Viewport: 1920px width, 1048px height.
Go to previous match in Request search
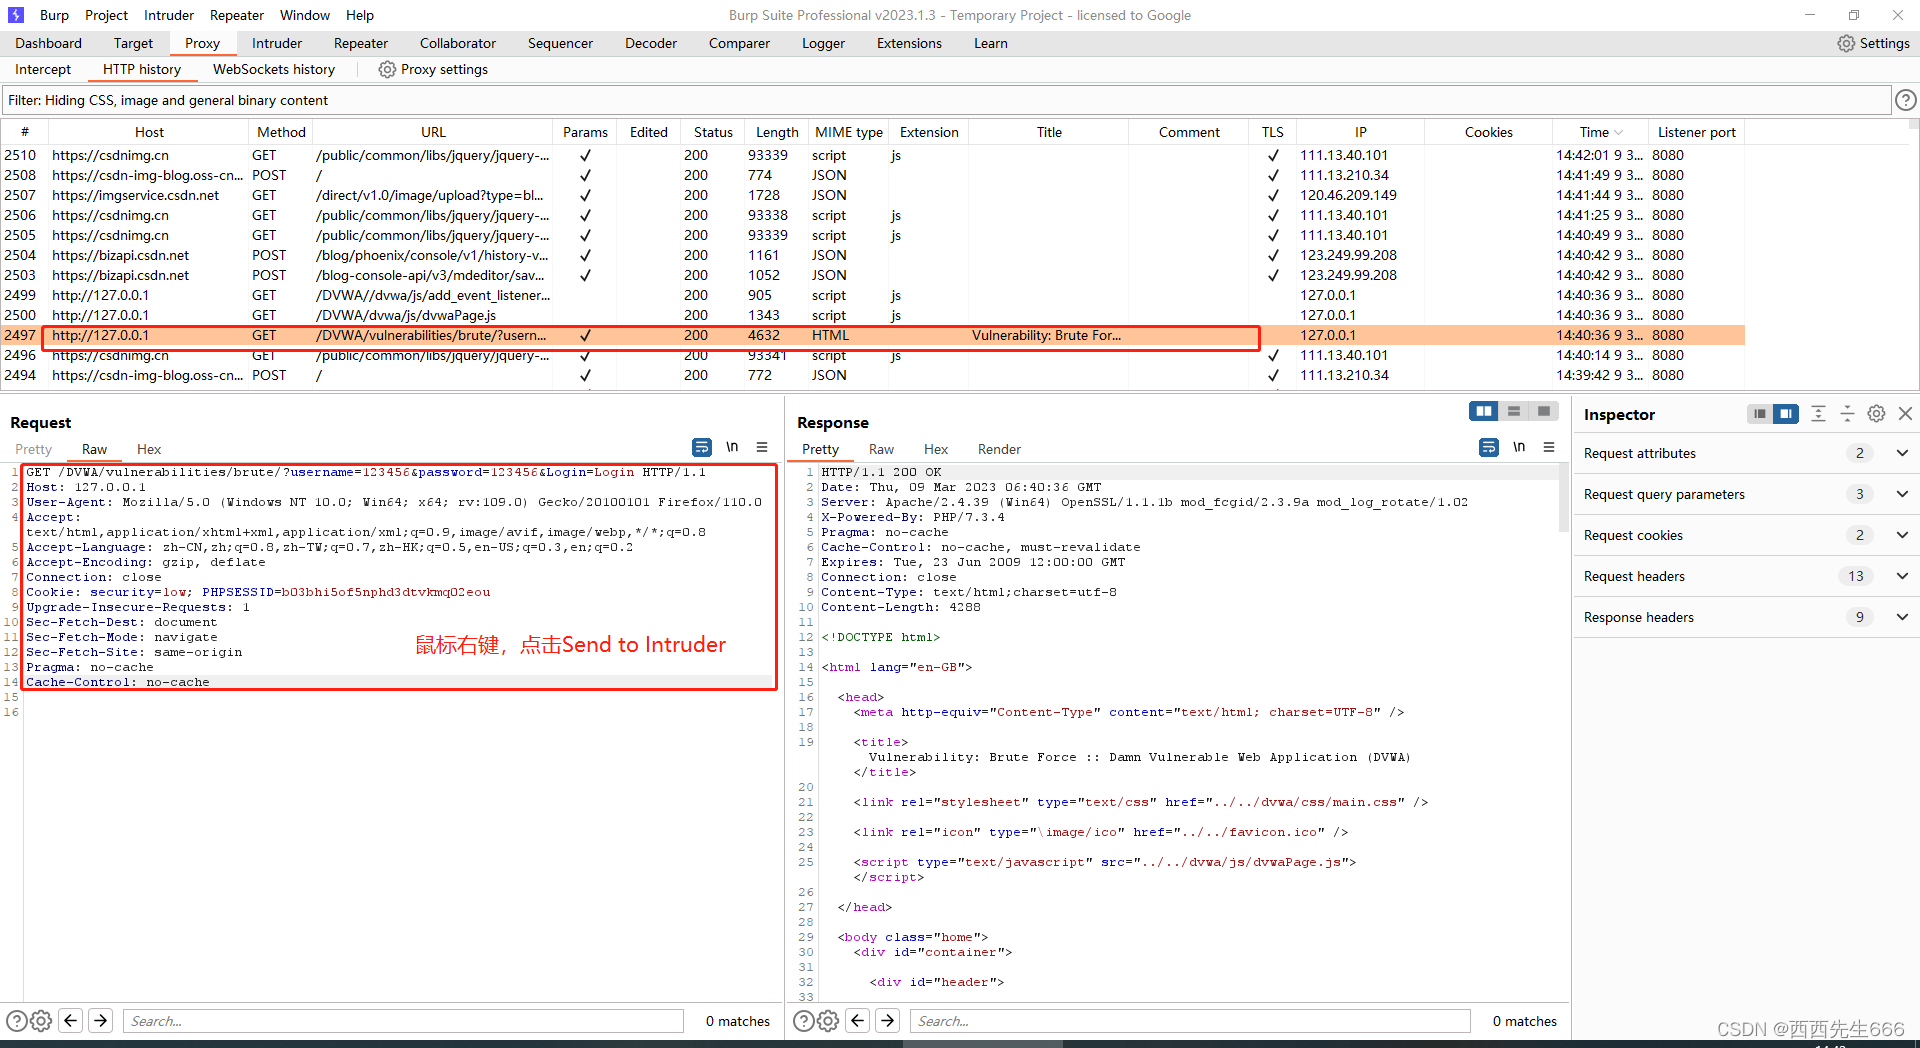(71, 1021)
